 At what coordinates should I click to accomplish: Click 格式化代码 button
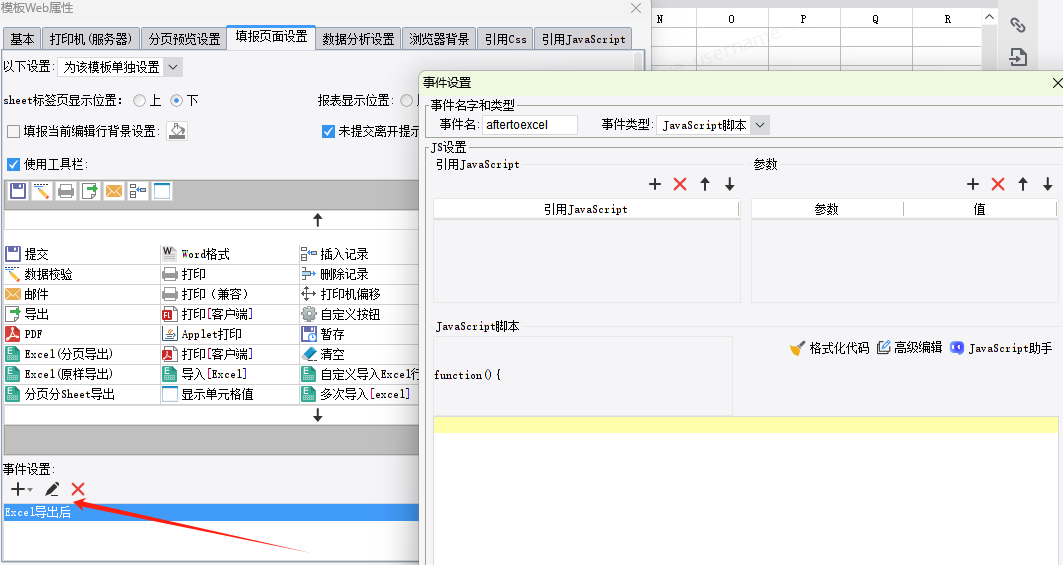[x=829, y=348]
